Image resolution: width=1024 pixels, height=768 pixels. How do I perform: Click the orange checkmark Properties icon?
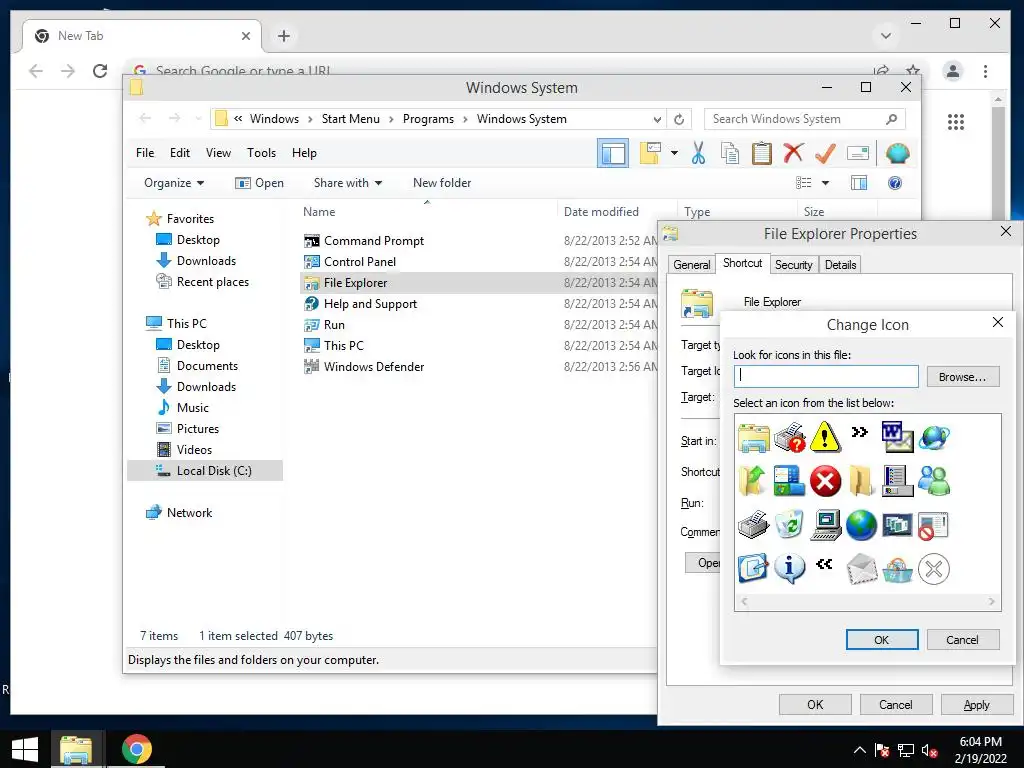825,153
